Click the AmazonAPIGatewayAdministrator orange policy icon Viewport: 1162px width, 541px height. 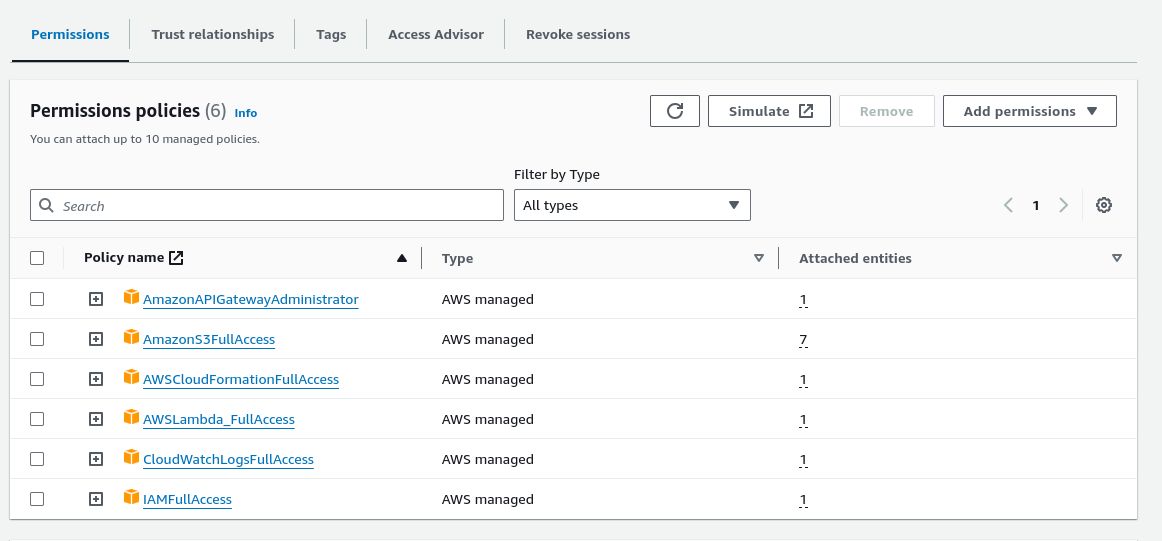[131, 297]
